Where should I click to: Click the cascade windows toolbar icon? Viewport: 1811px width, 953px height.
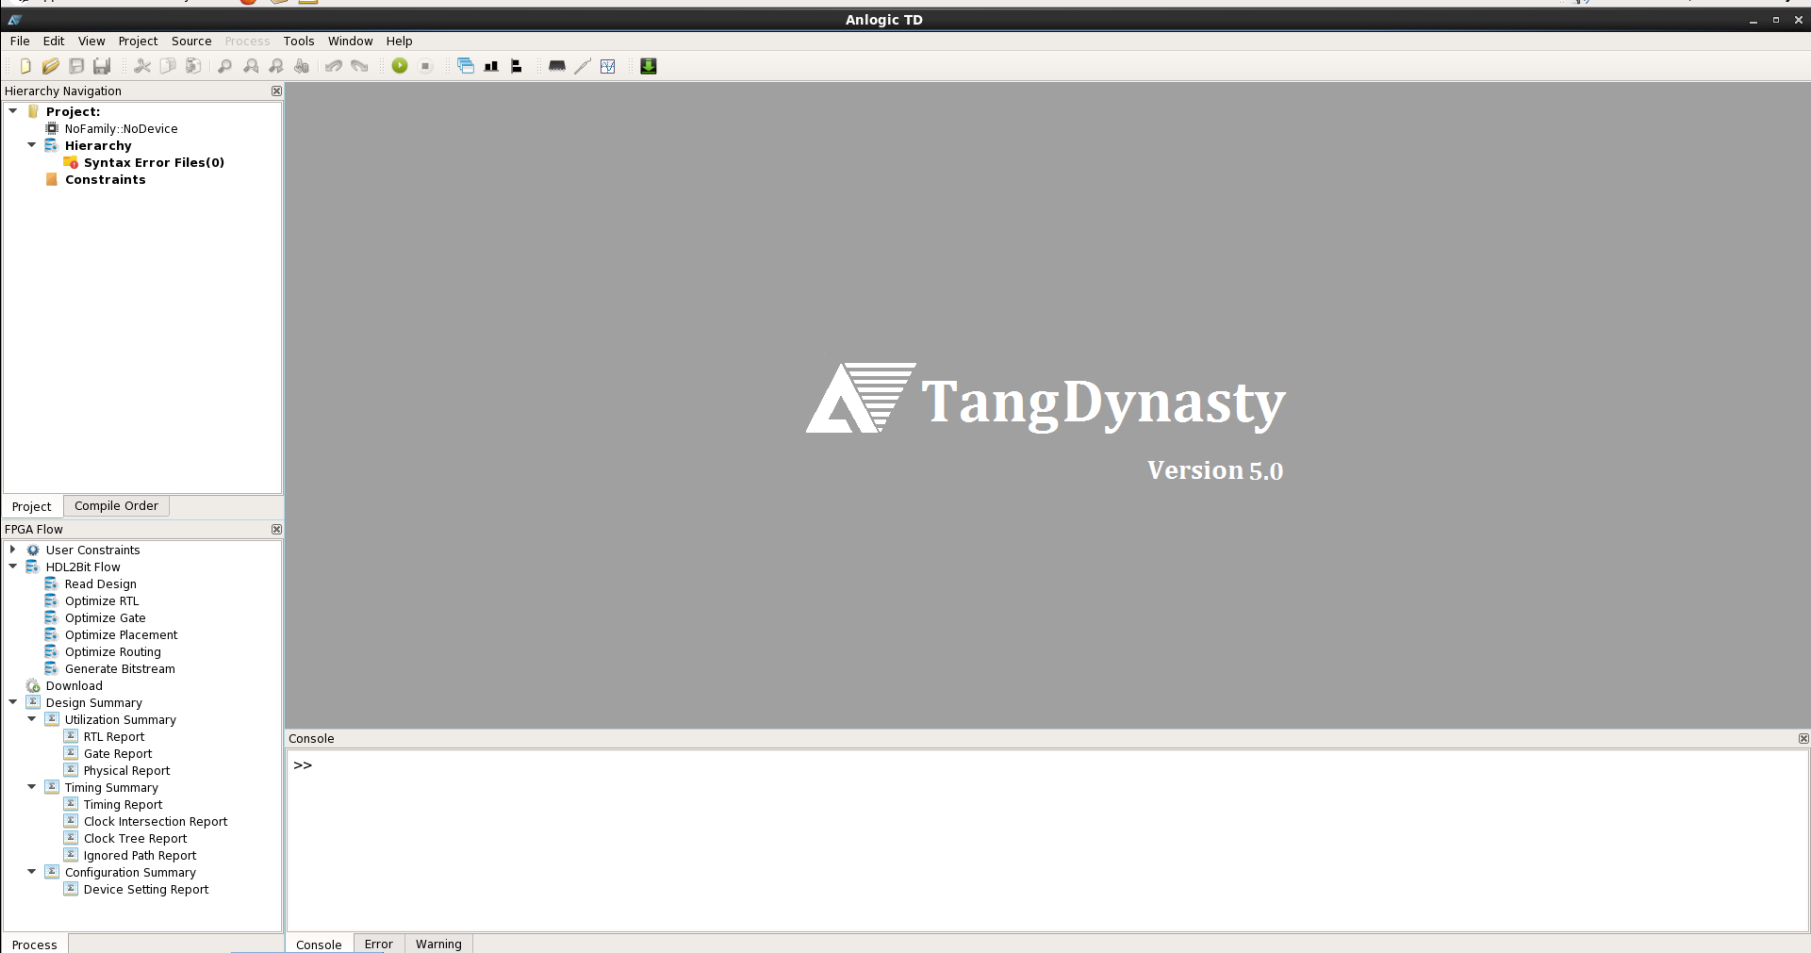coord(465,66)
